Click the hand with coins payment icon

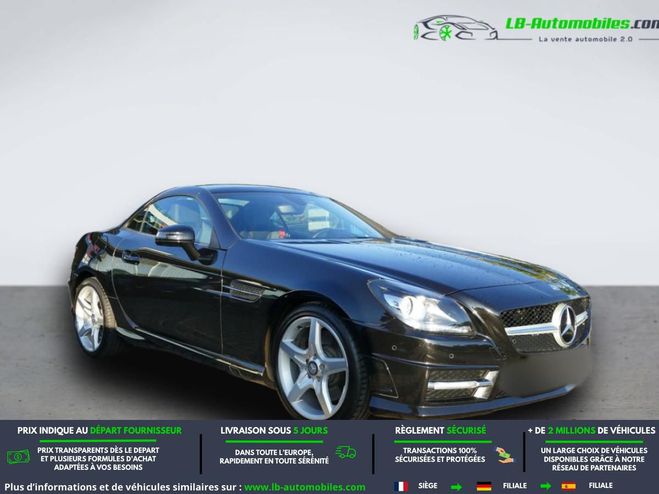click(x=504, y=455)
